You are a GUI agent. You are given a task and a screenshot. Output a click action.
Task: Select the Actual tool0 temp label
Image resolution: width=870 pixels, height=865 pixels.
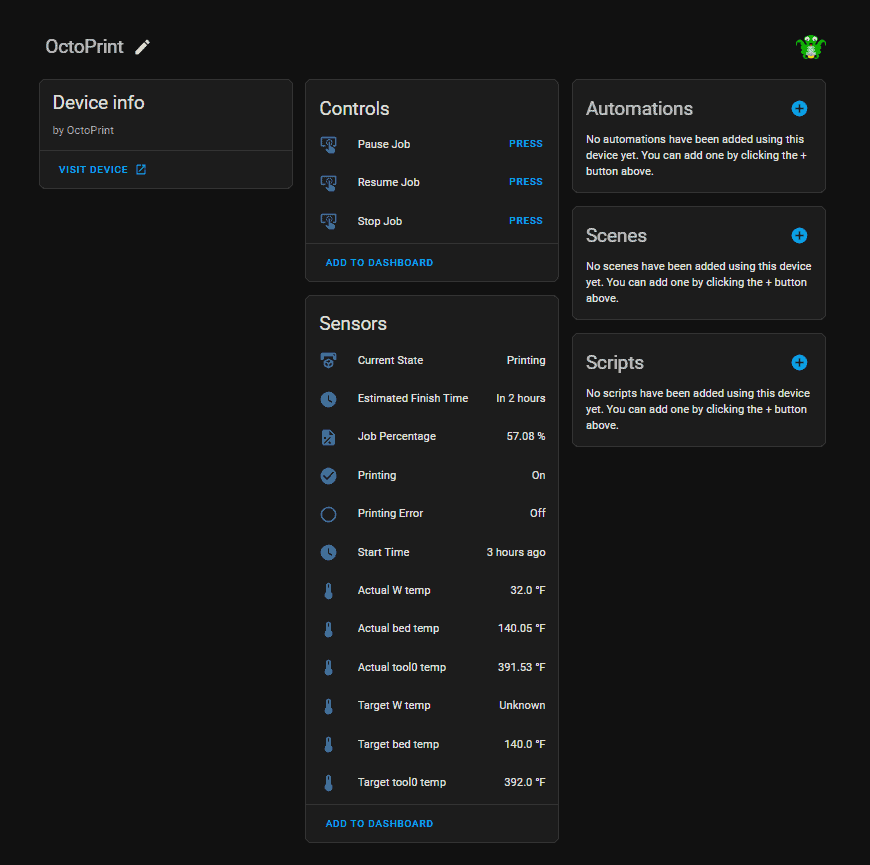click(402, 667)
